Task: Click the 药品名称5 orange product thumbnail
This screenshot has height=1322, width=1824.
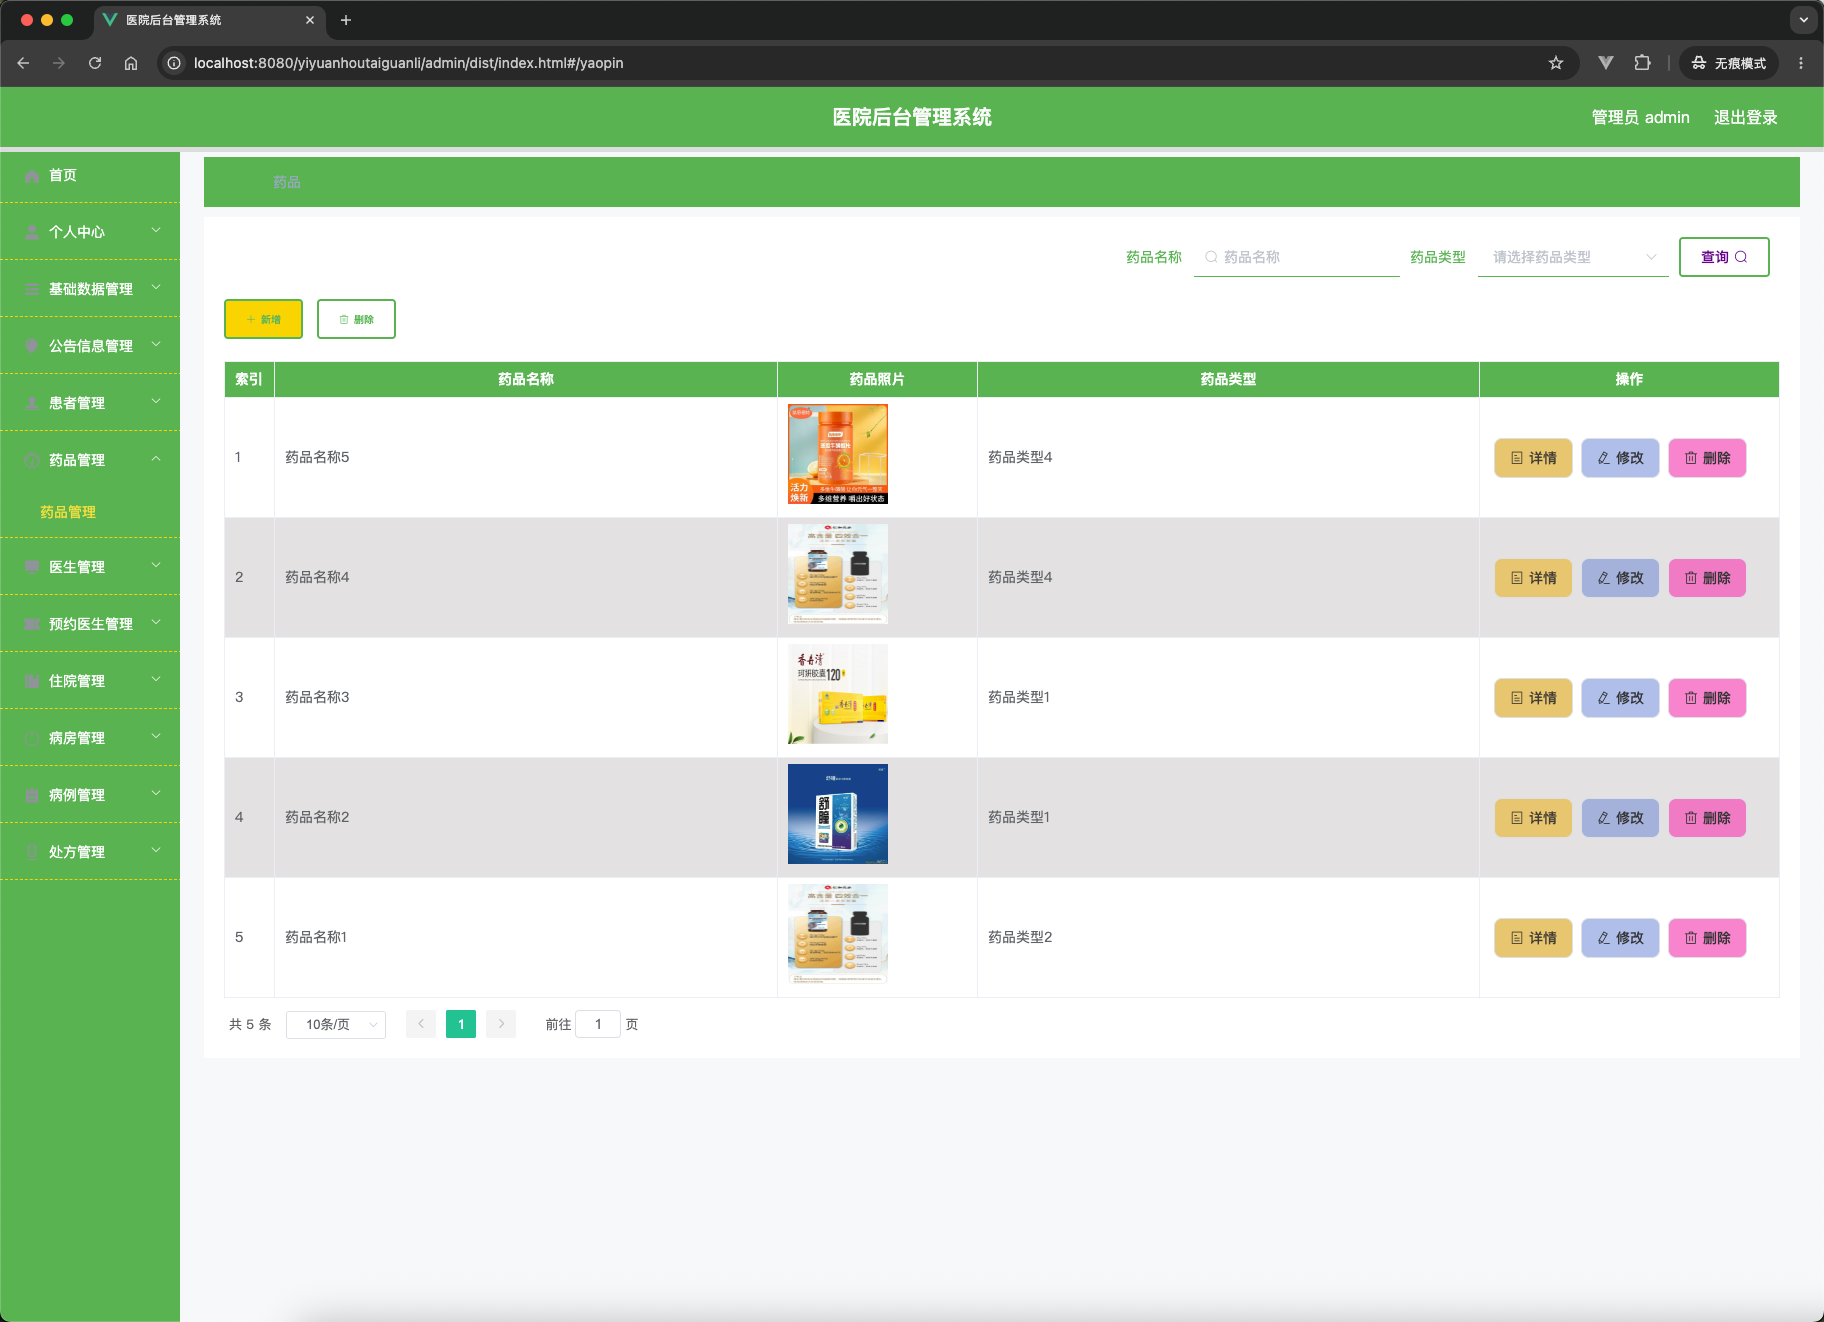Action: click(838, 454)
